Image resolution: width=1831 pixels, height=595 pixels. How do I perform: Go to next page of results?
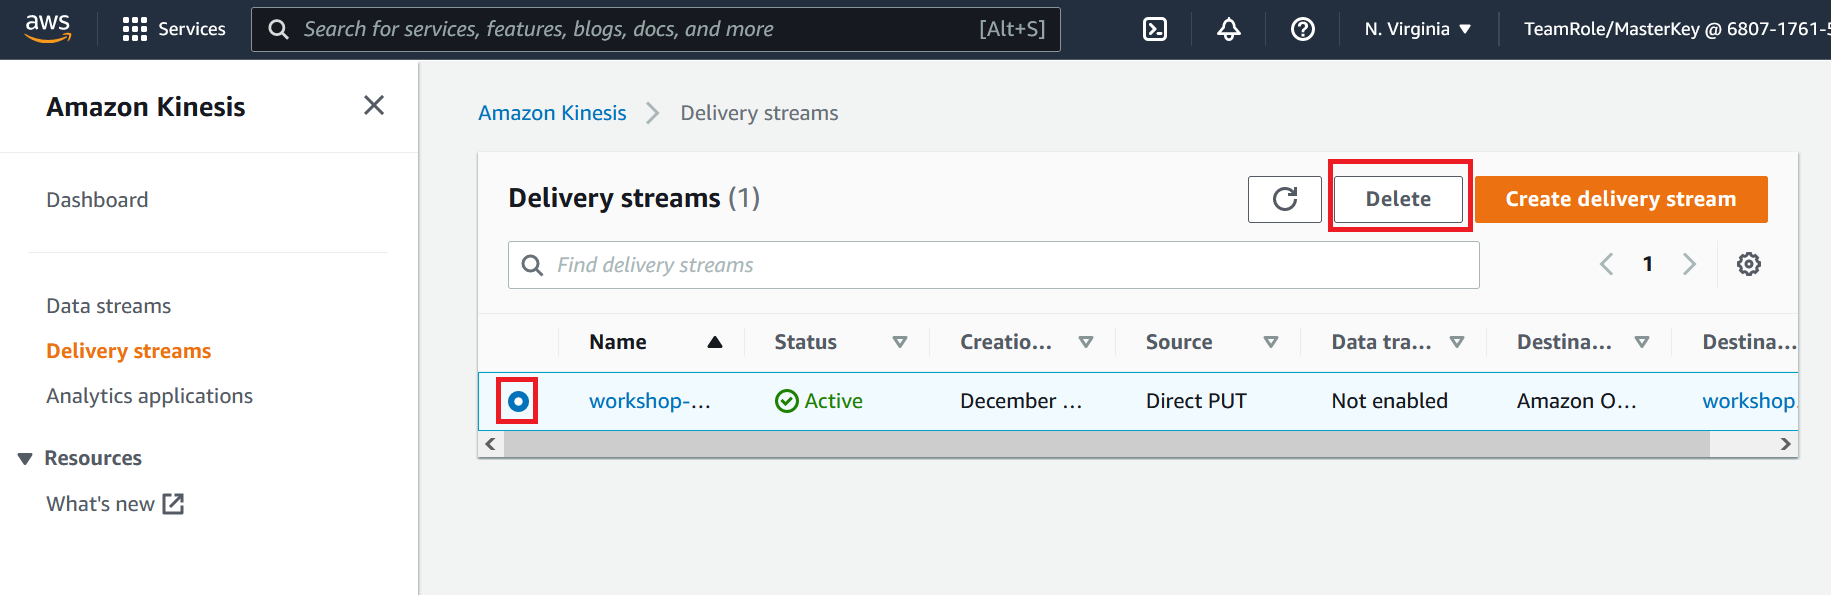[1690, 264]
